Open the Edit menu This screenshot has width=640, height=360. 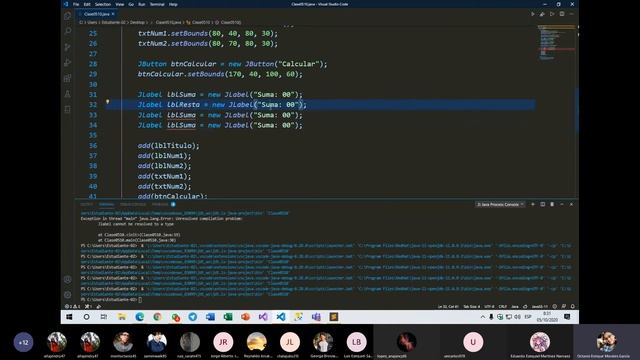pos(87,4)
